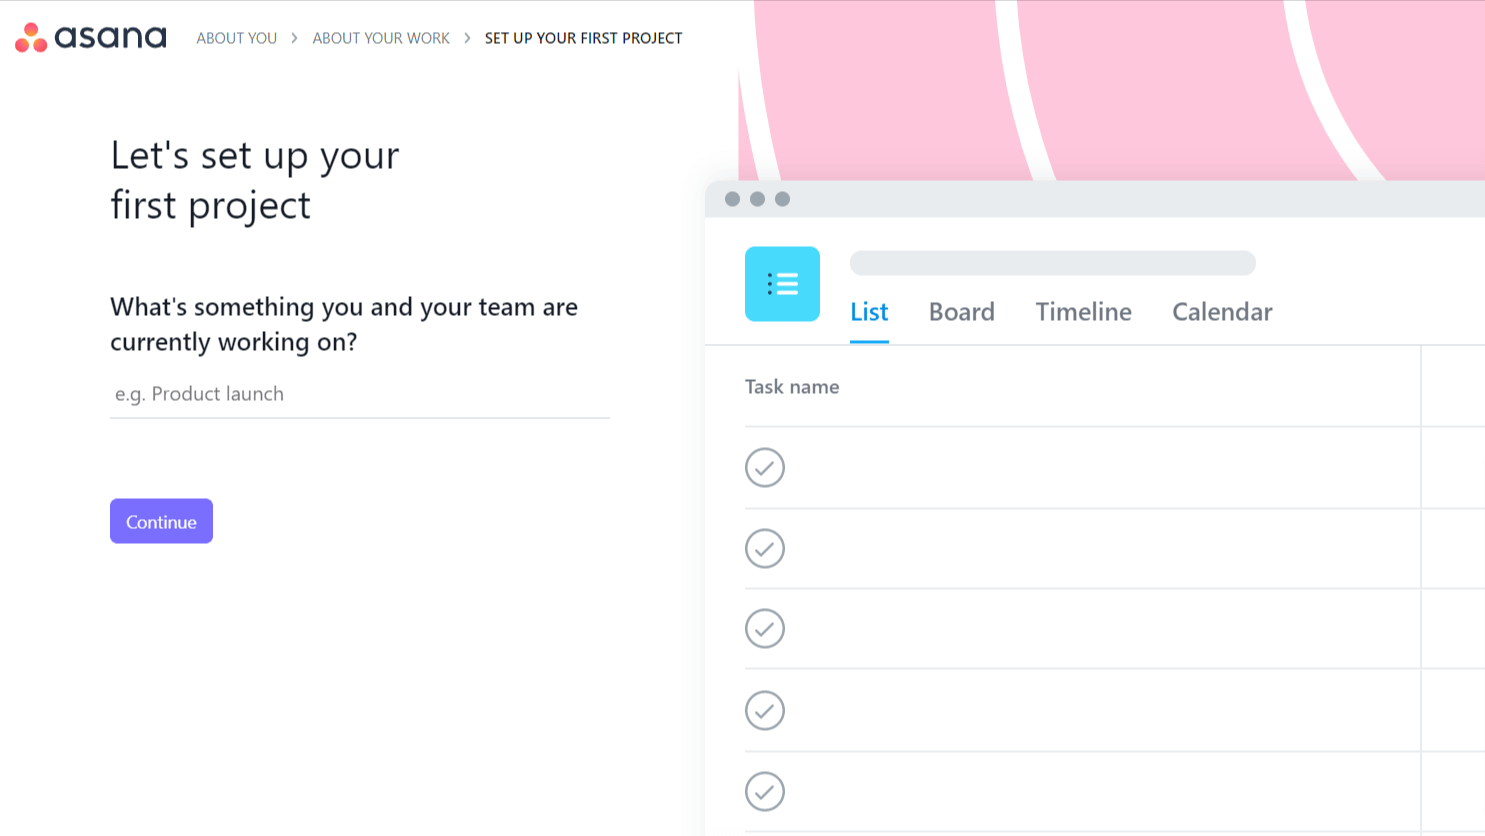Image resolution: width=1485 pixels, height=836 pixels.
Task: Click the blue list project icon
Action: coord(782,284)
